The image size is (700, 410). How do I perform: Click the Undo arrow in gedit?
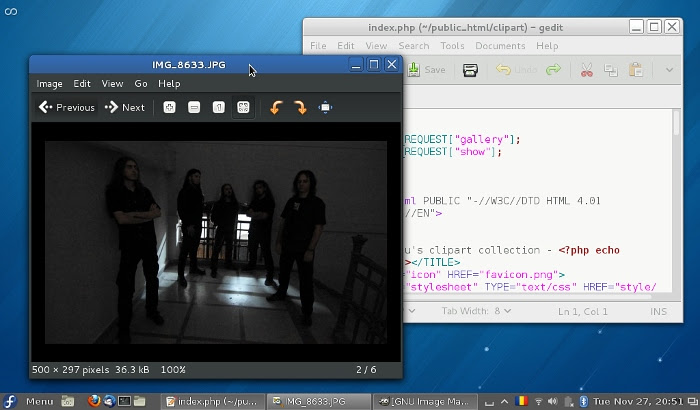[x=503, y=70]
